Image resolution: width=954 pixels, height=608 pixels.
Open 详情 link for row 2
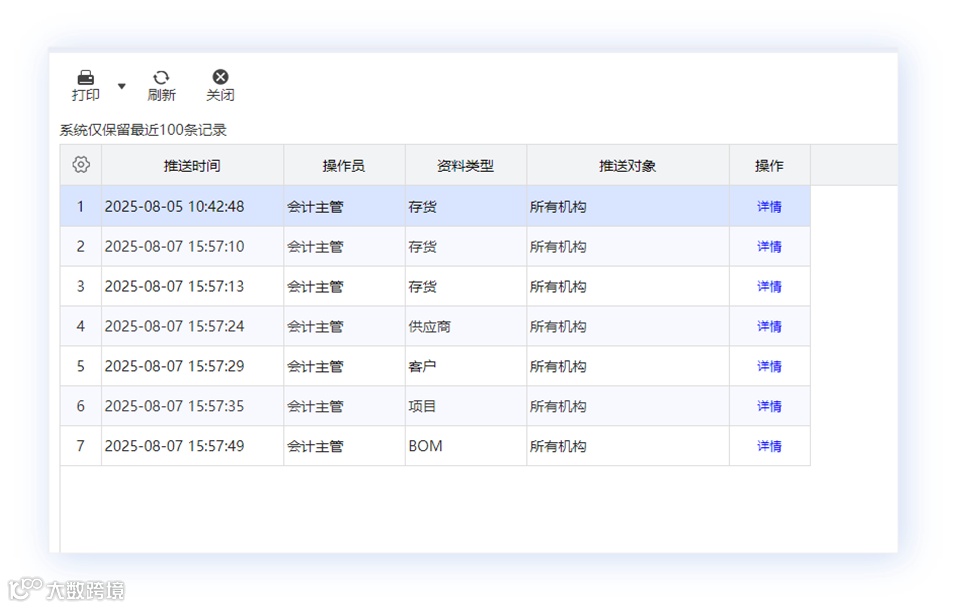[769, 246]
